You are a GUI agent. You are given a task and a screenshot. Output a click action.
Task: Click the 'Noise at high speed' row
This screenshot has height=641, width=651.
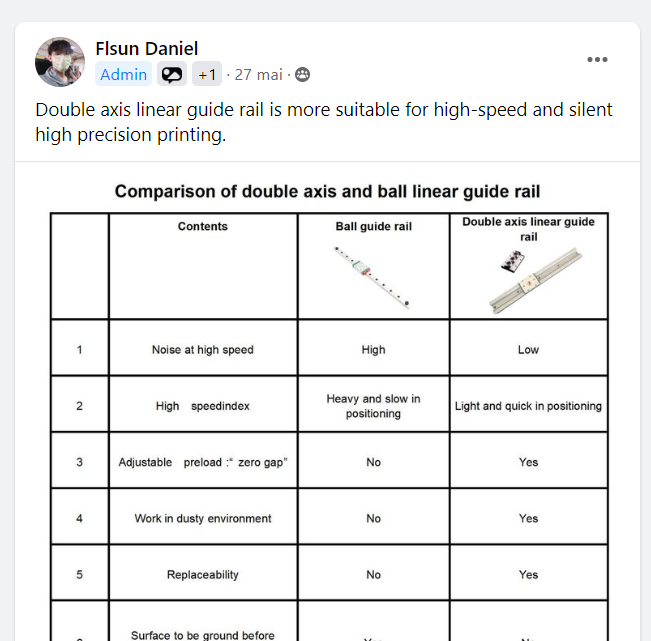[203, 350]
